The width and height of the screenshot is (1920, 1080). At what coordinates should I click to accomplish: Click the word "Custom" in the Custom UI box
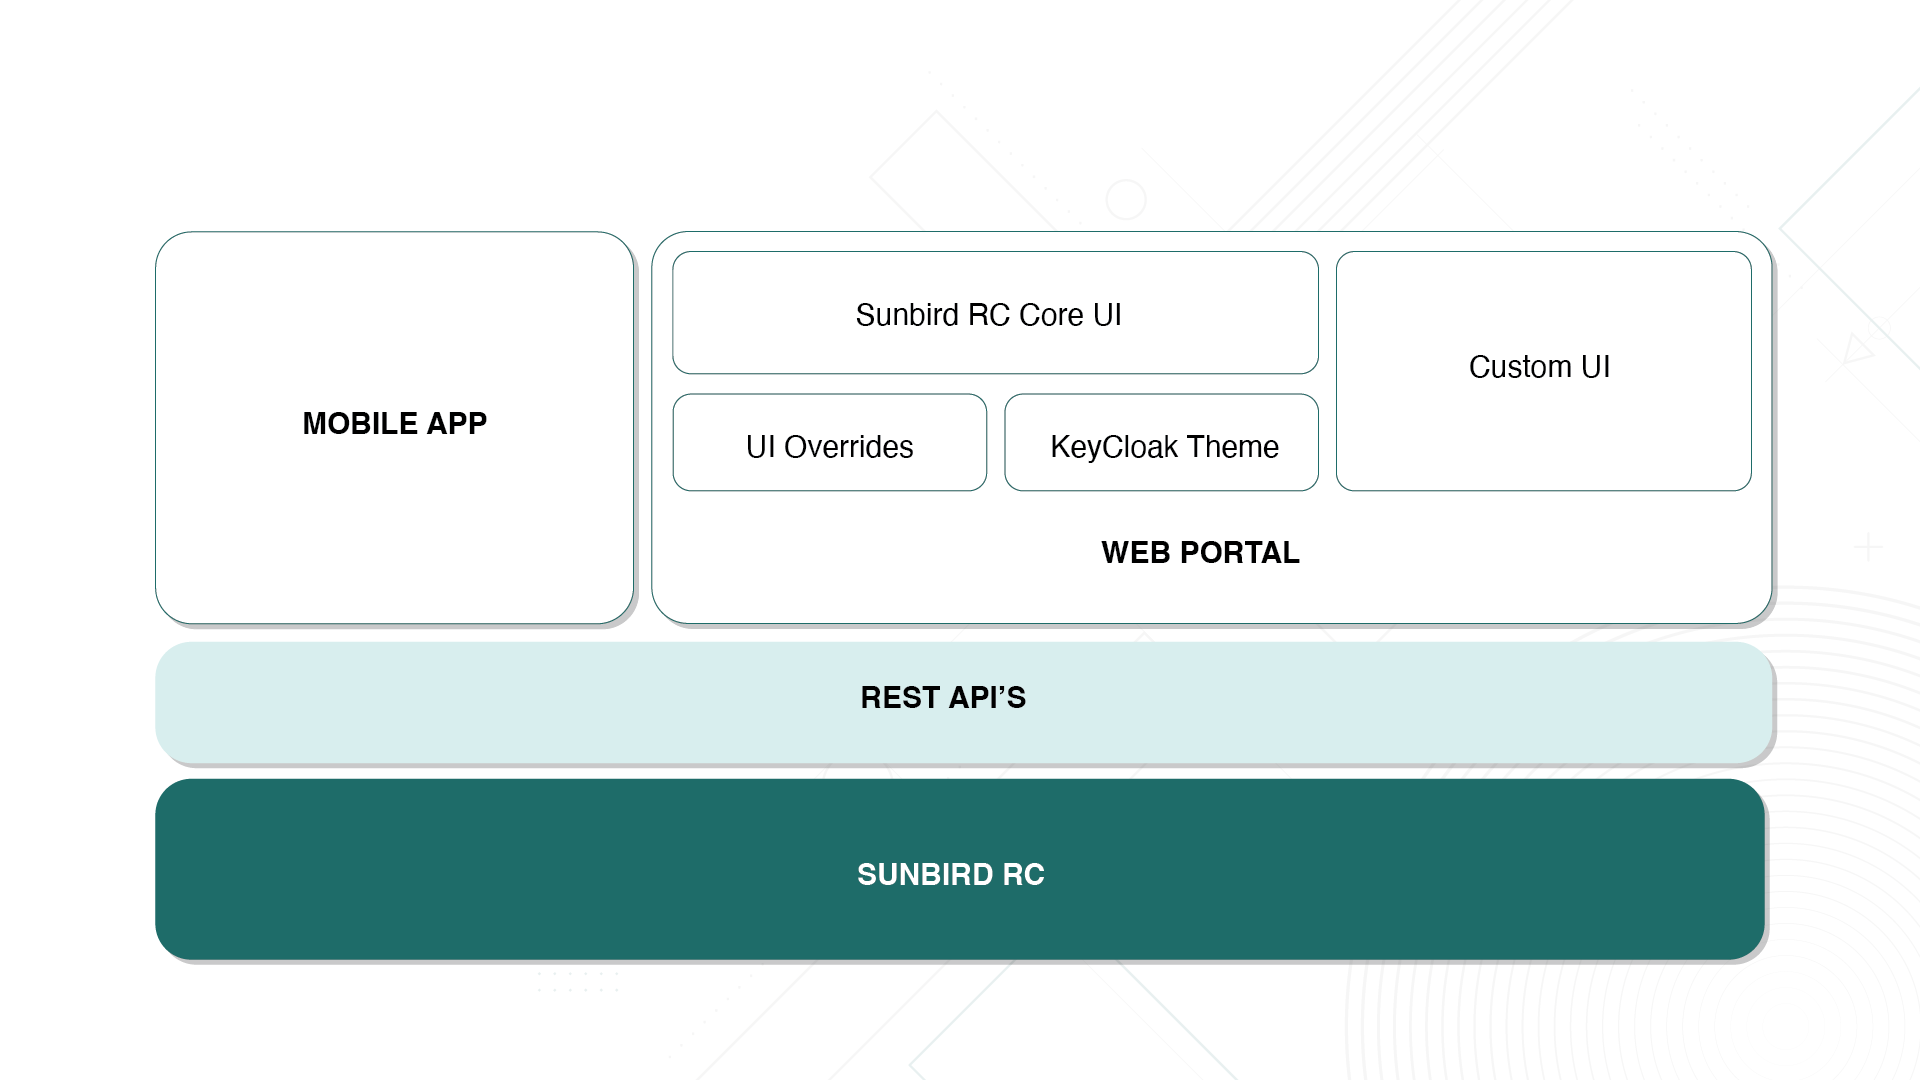point(1520,367)
